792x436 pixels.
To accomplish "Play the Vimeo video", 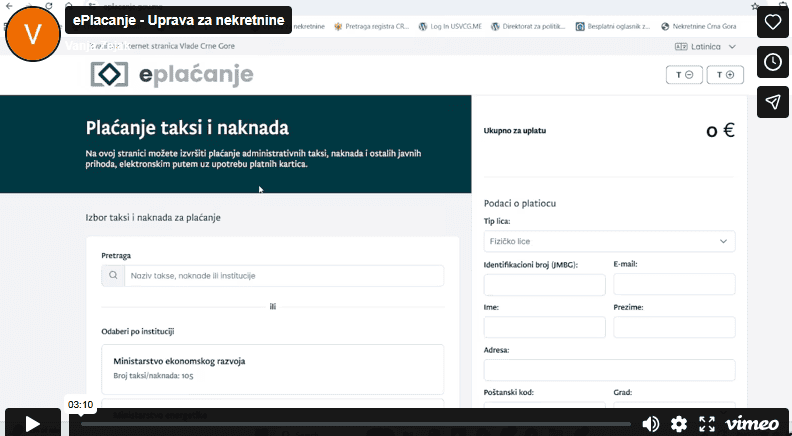I will pos(32,423).
